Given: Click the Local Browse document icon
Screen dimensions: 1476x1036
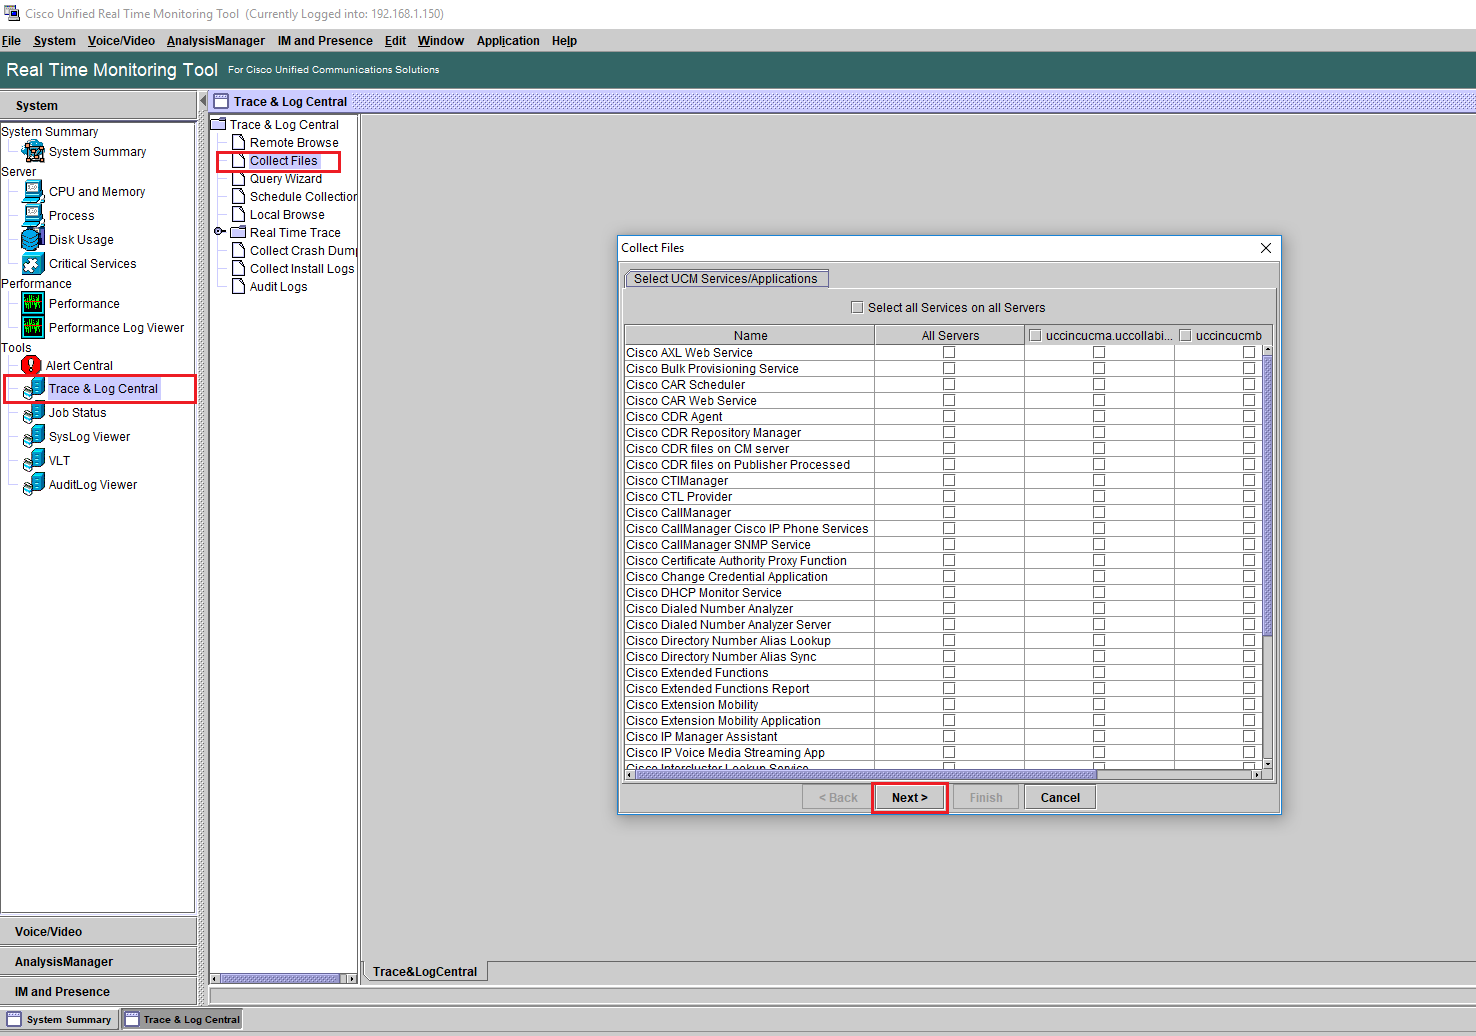Looking at the screenshot, I should click(x=238, y=214).
